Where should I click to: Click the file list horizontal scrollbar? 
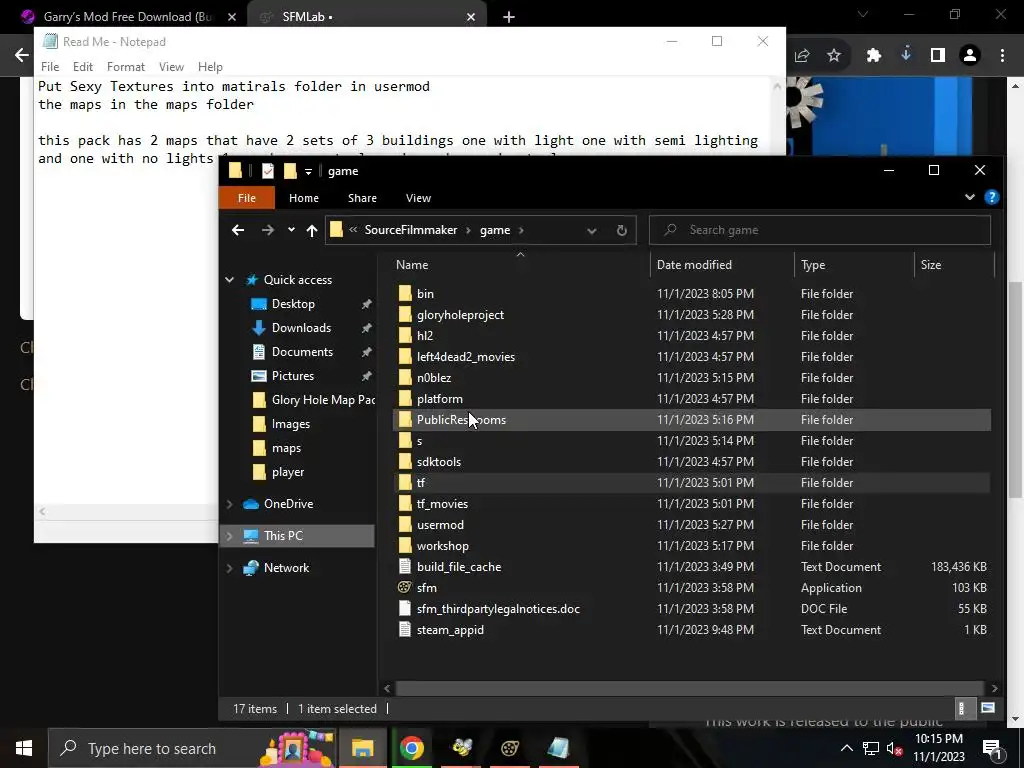click(690, 688)
